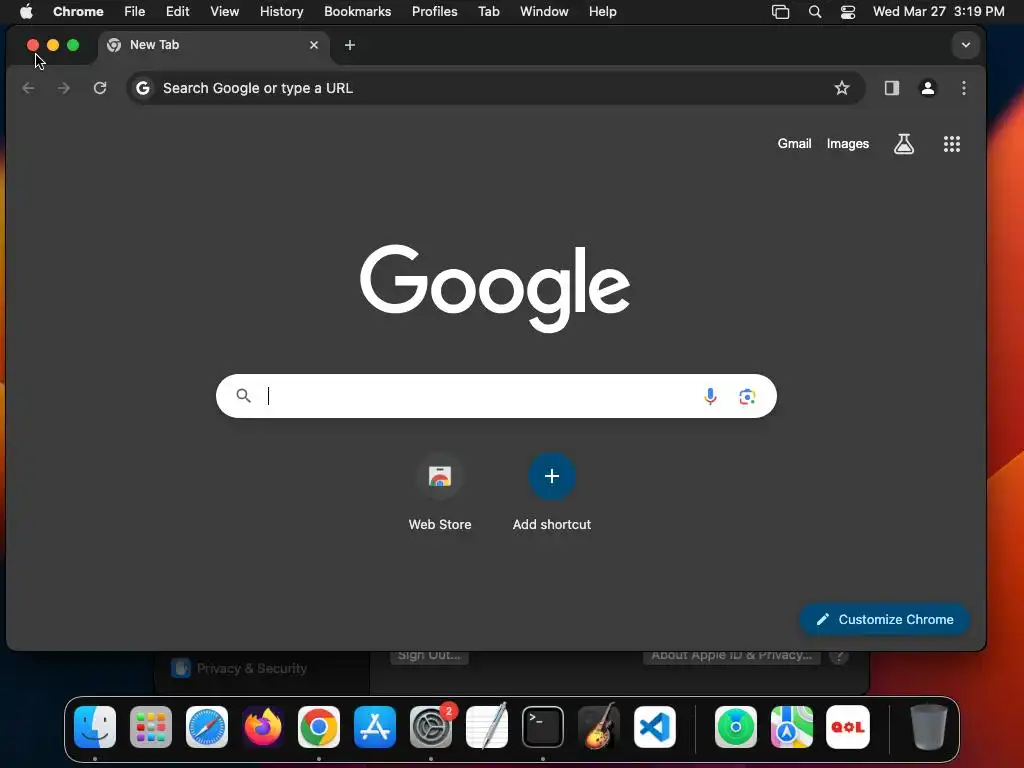The height and width of the screenshot is (768, 1024).
Task: Open the Gmail link
Action: 794,144
